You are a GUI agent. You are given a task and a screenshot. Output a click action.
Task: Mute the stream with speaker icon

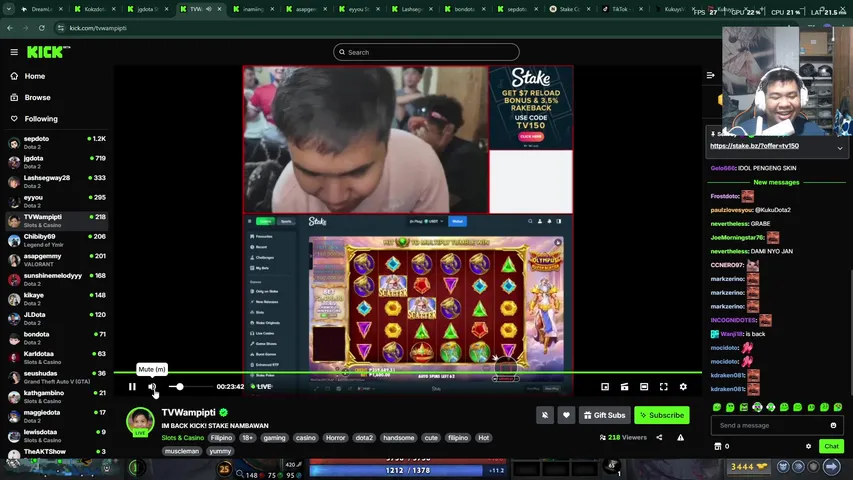coord(152,386)
